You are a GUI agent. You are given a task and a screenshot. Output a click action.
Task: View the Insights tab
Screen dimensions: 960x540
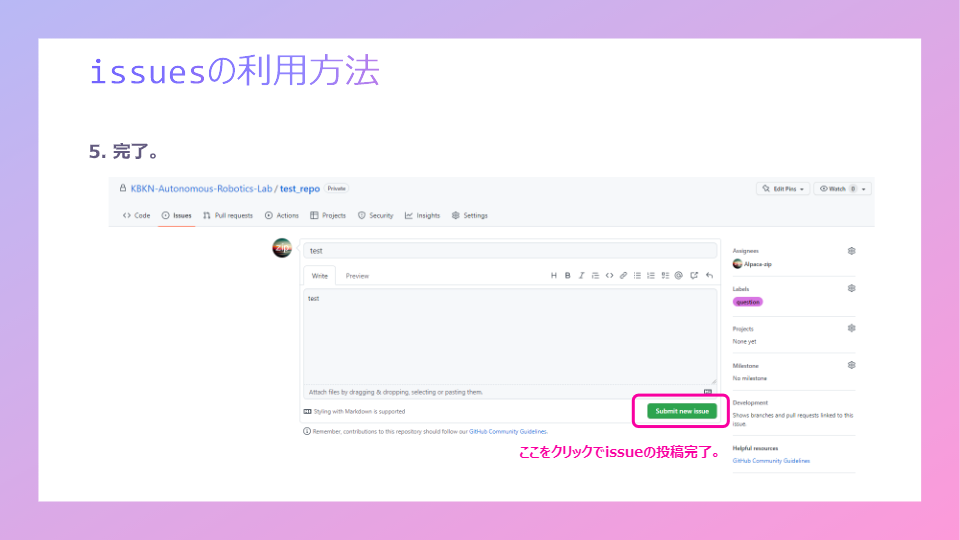pos(422,216)
